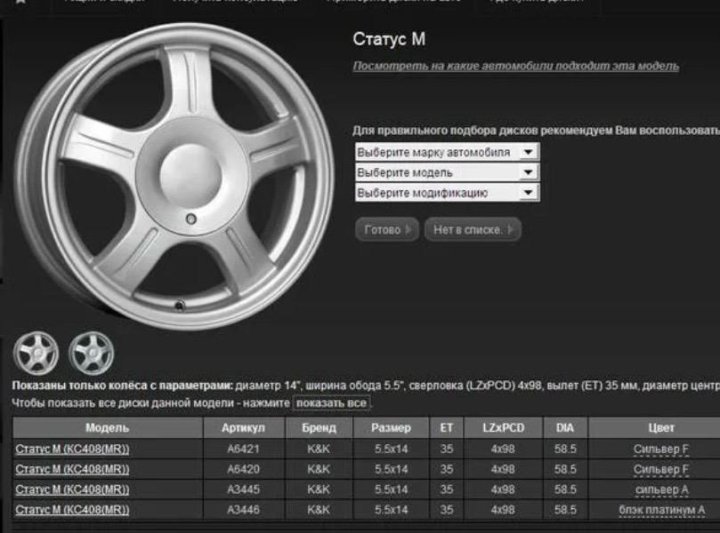Open the Статус М link in row A3446

pyautogui.click(x=72, y=510)
